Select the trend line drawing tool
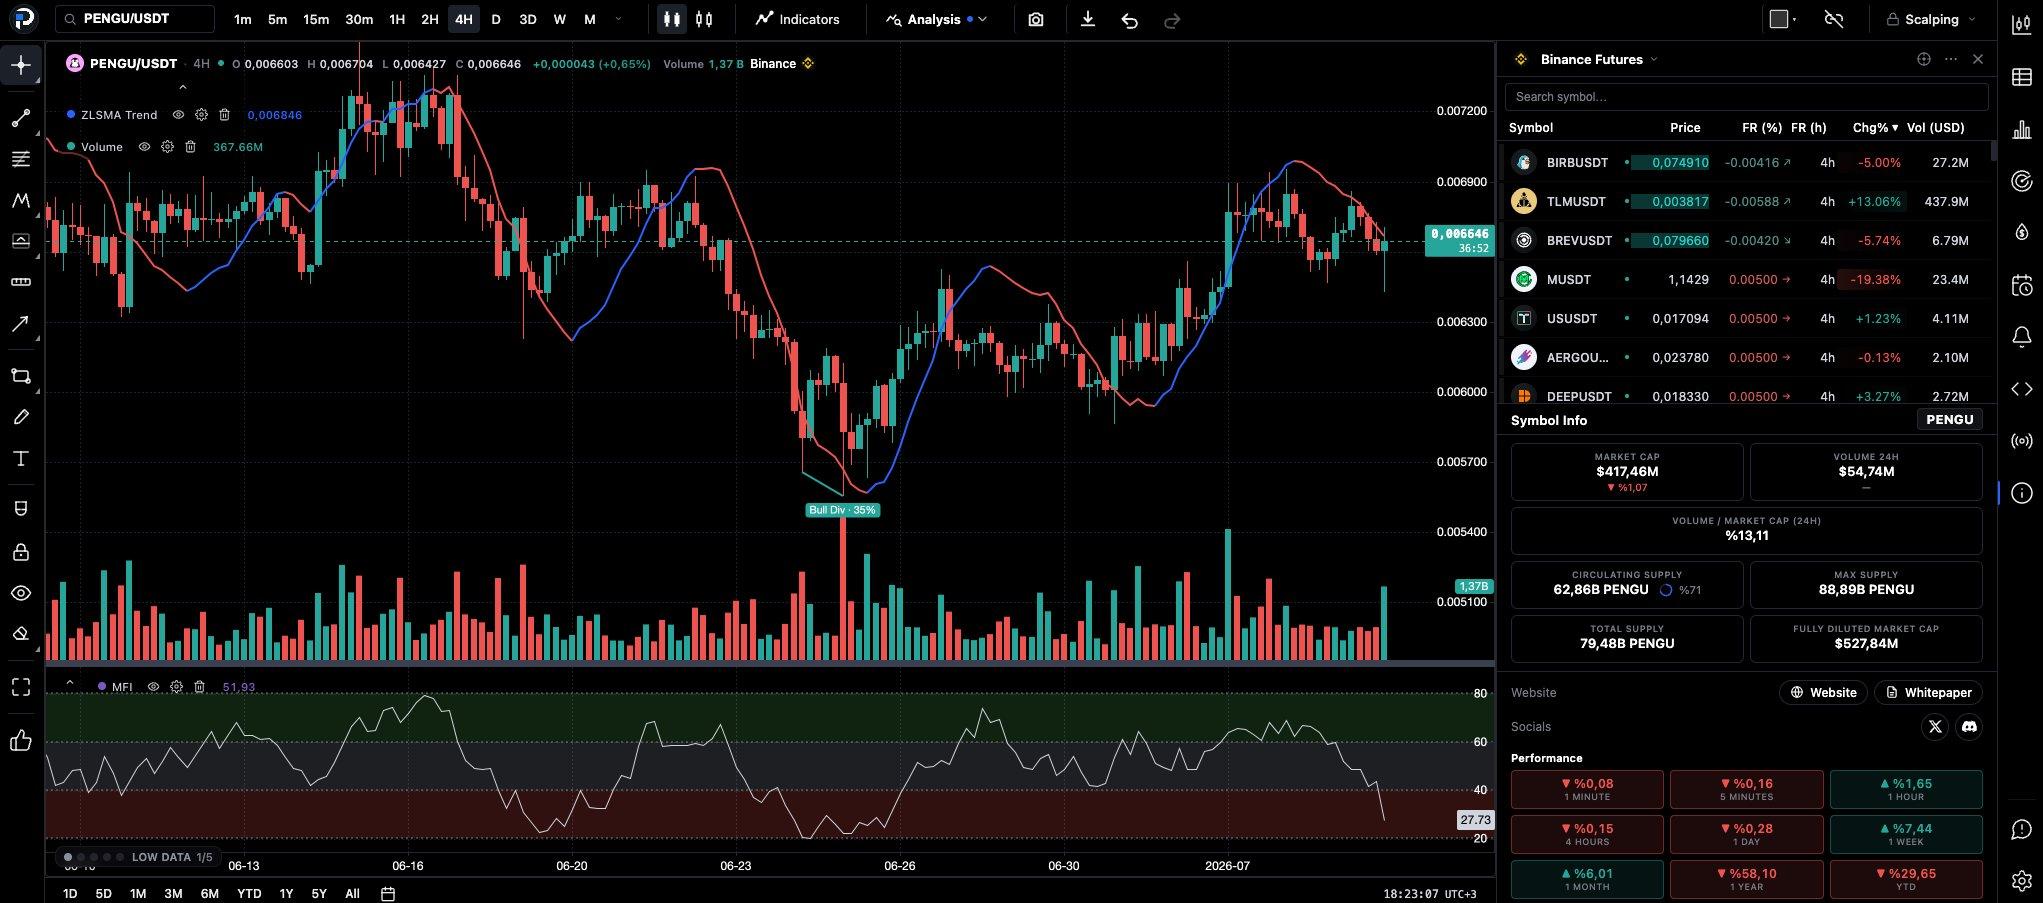This screenshot has height=903, width=2043. pos(21,118)
